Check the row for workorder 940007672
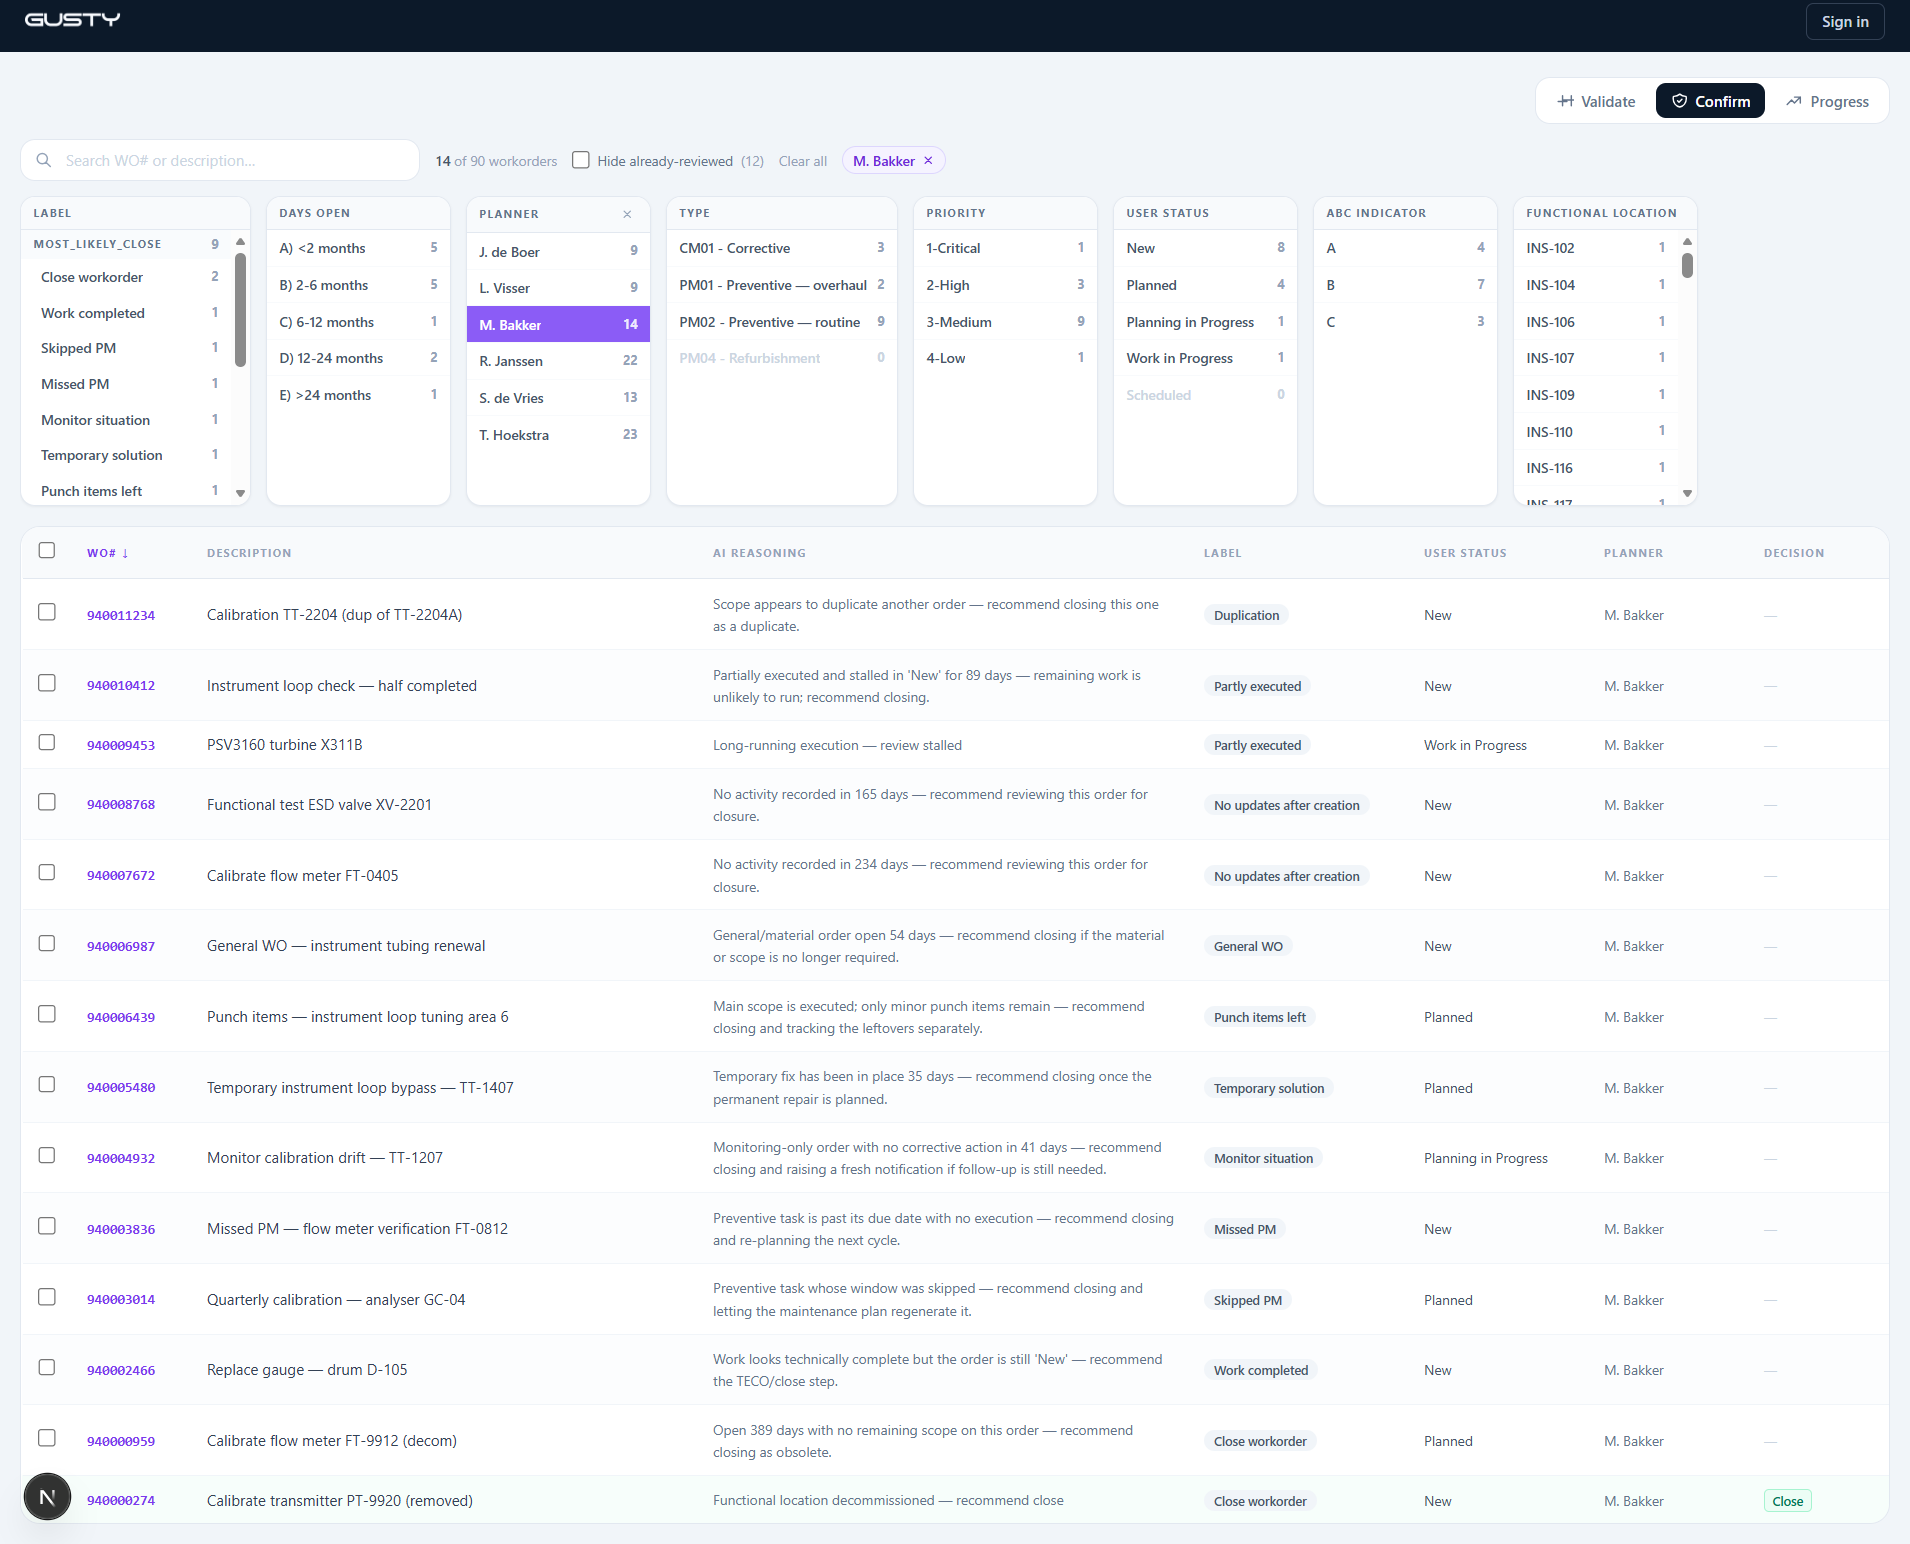1910x1544 pixels. click(47, 872)
